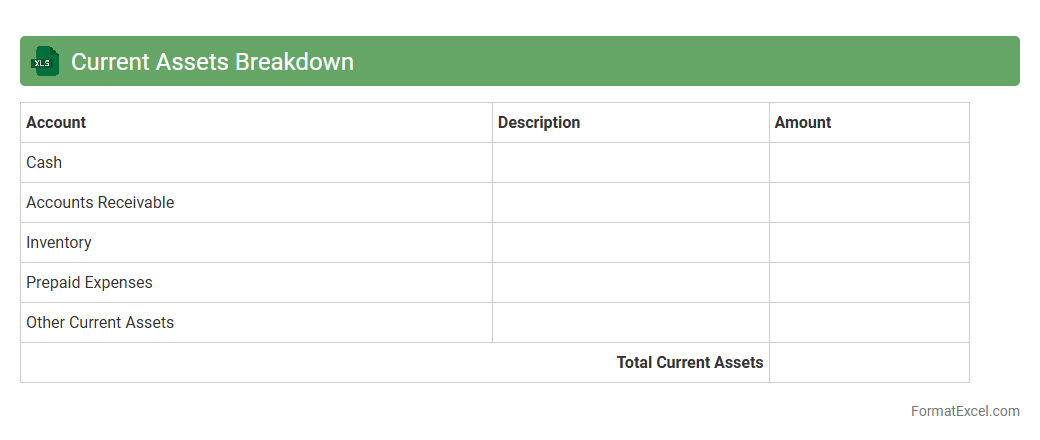Select the Description column header
The width and height of the screenshot is (1040, 440).
(539, 123)
